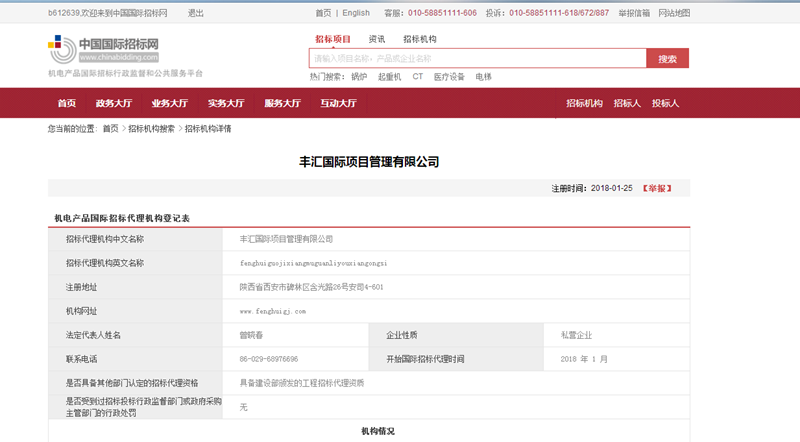The image size is (800, 442).
Task: Click customer service number 010-58851111-606
Action: (442, 13)
